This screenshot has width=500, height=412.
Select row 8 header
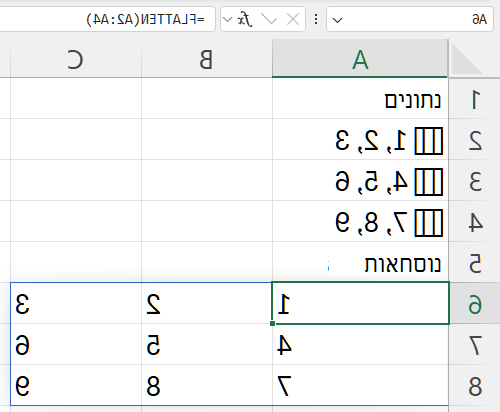(475, 385)
